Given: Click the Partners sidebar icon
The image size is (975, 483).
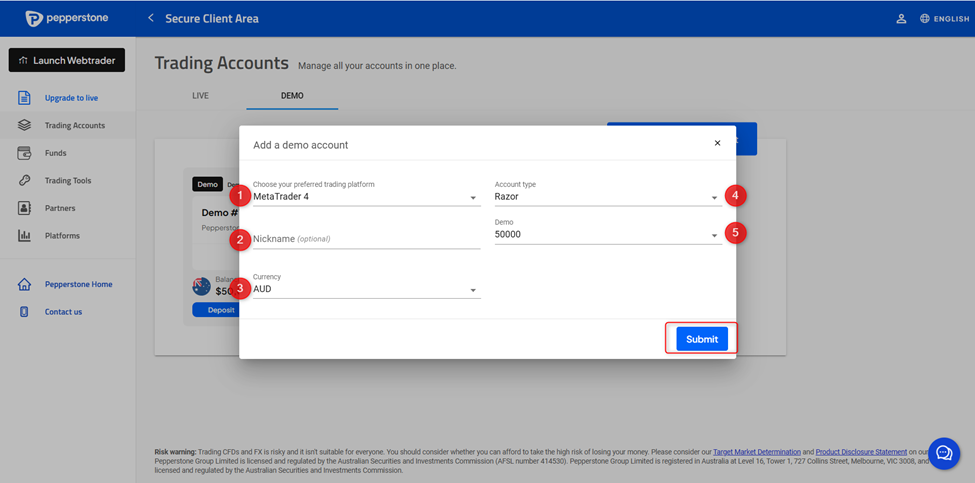Looking at the screenshot, I should pyautogui.click(x=24, y=208).
